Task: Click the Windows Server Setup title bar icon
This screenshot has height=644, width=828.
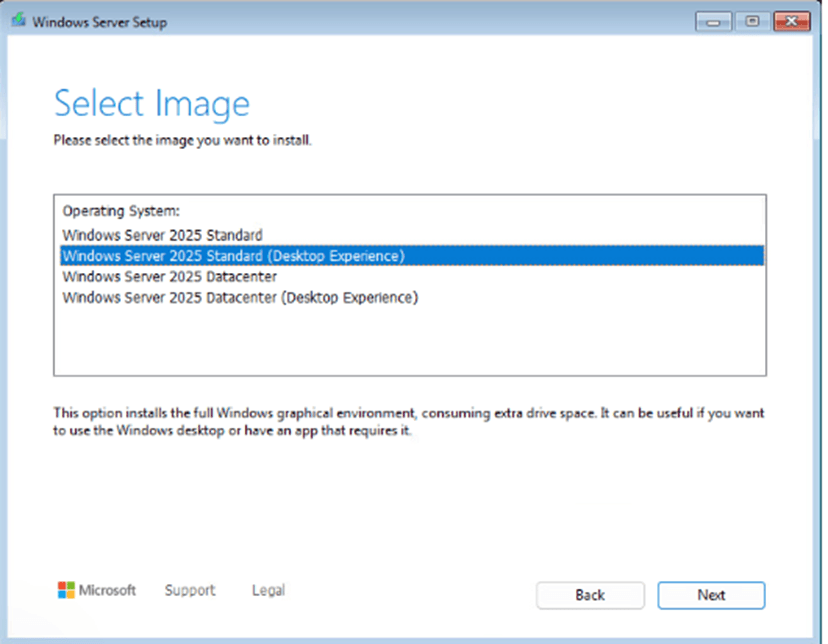Action: point(19,19)
